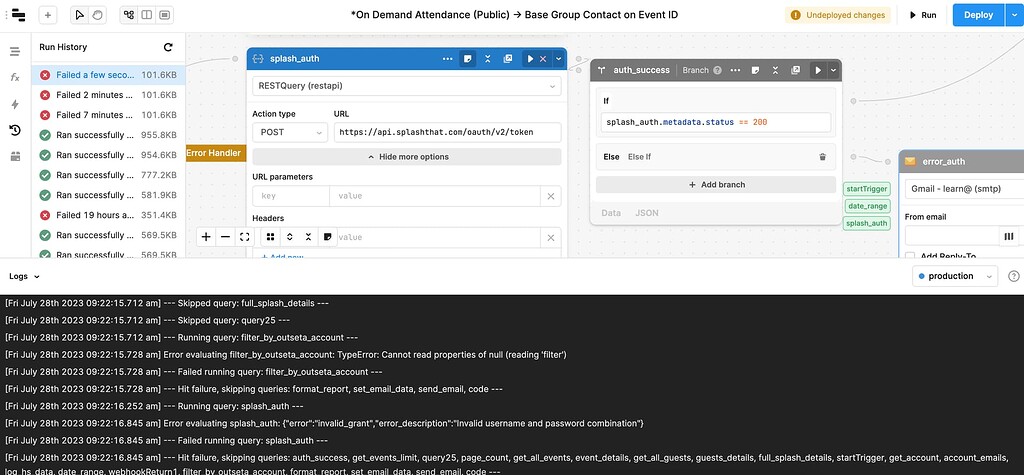This screenshot has width=1024, height=475.
Task: Switch to list layout view
Action: click(x=165, y=15)
